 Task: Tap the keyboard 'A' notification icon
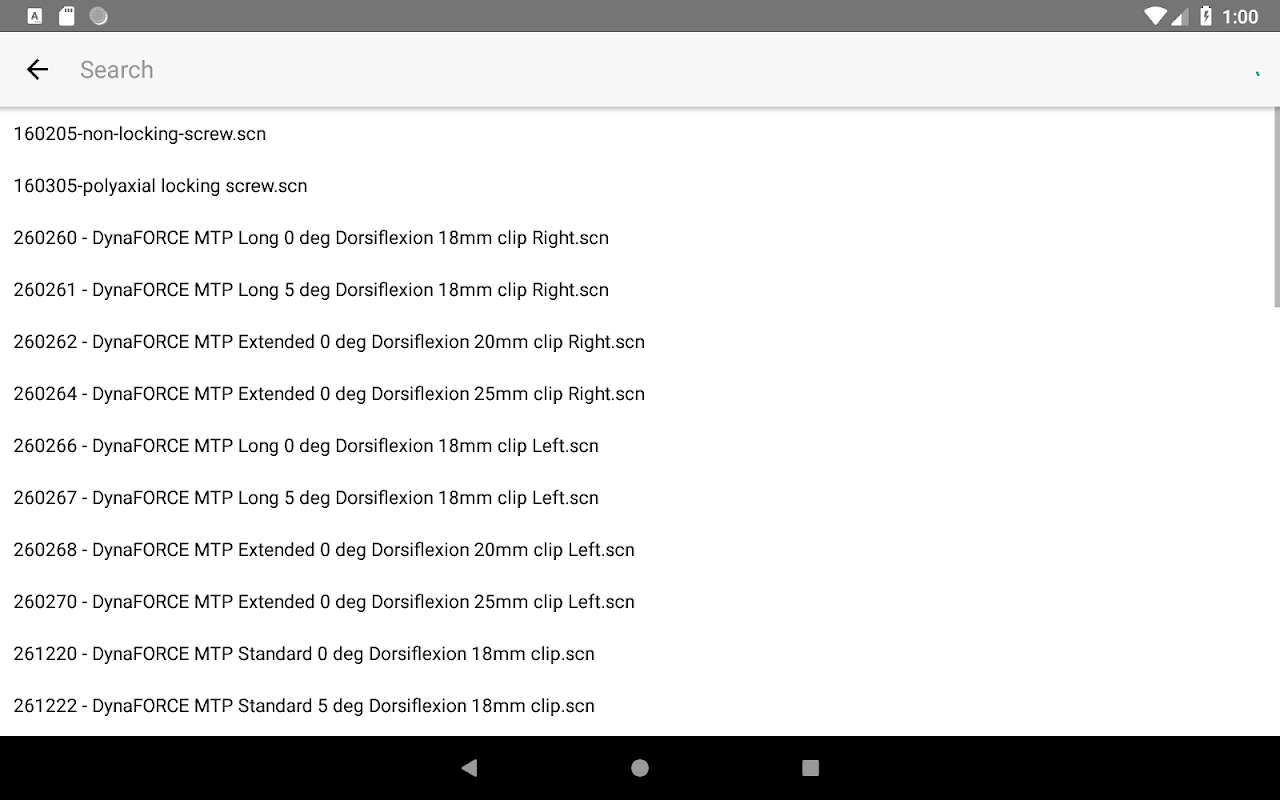[x=35, y=16]
